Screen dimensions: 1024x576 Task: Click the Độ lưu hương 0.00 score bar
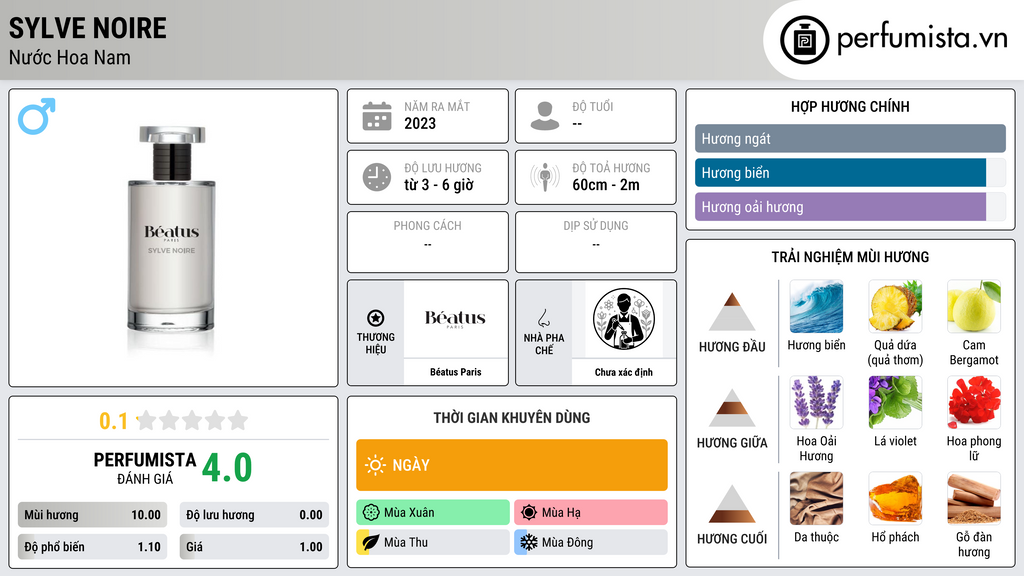(254, 515)
